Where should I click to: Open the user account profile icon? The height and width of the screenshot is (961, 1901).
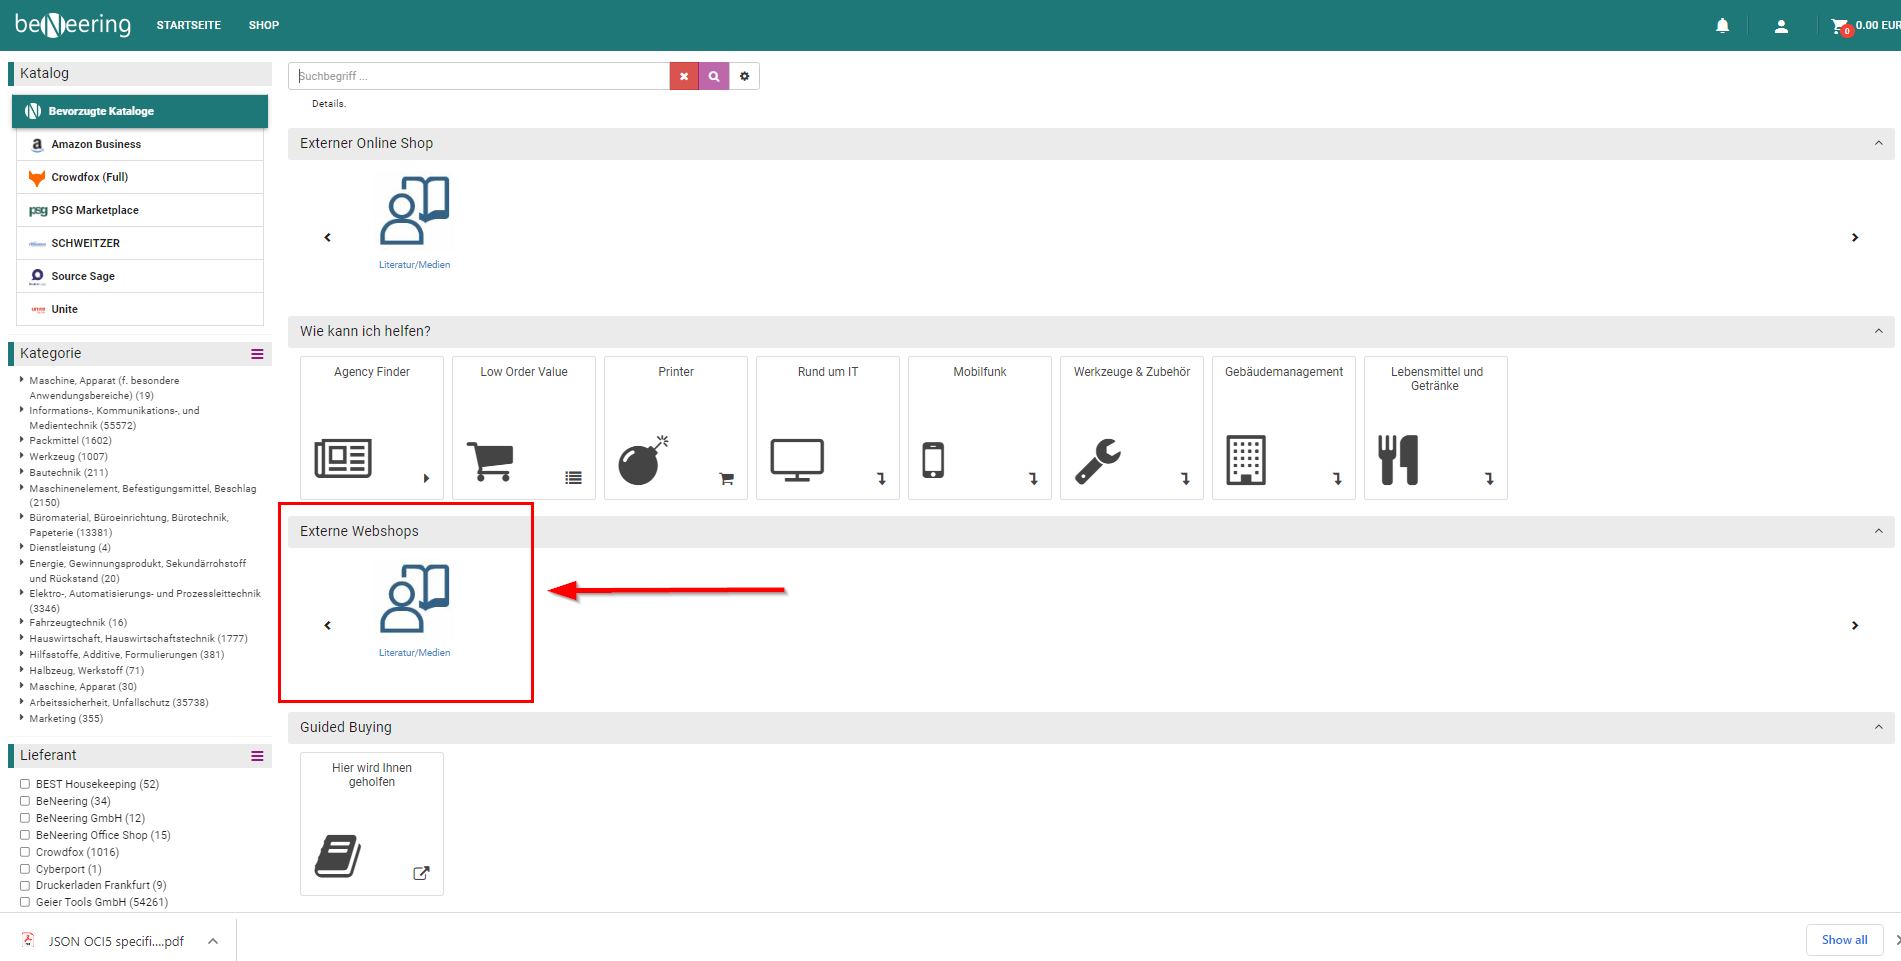pyautogui.click(x=1781, y=26)
